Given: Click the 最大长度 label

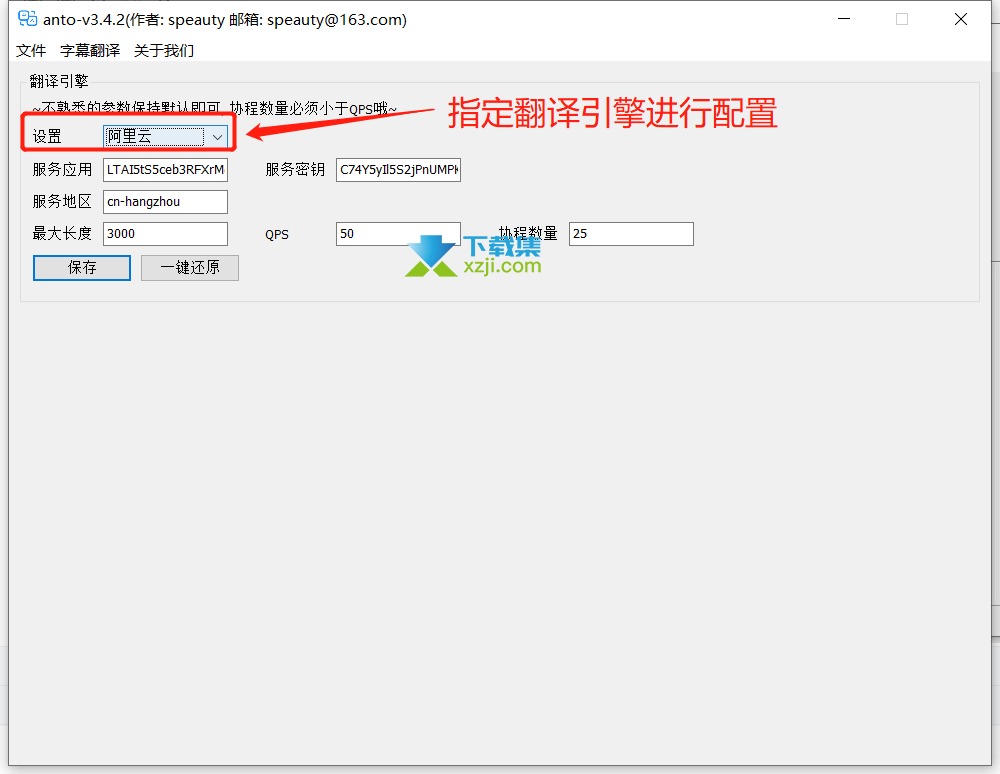Looking at the screenshot, I should point(62,234).
